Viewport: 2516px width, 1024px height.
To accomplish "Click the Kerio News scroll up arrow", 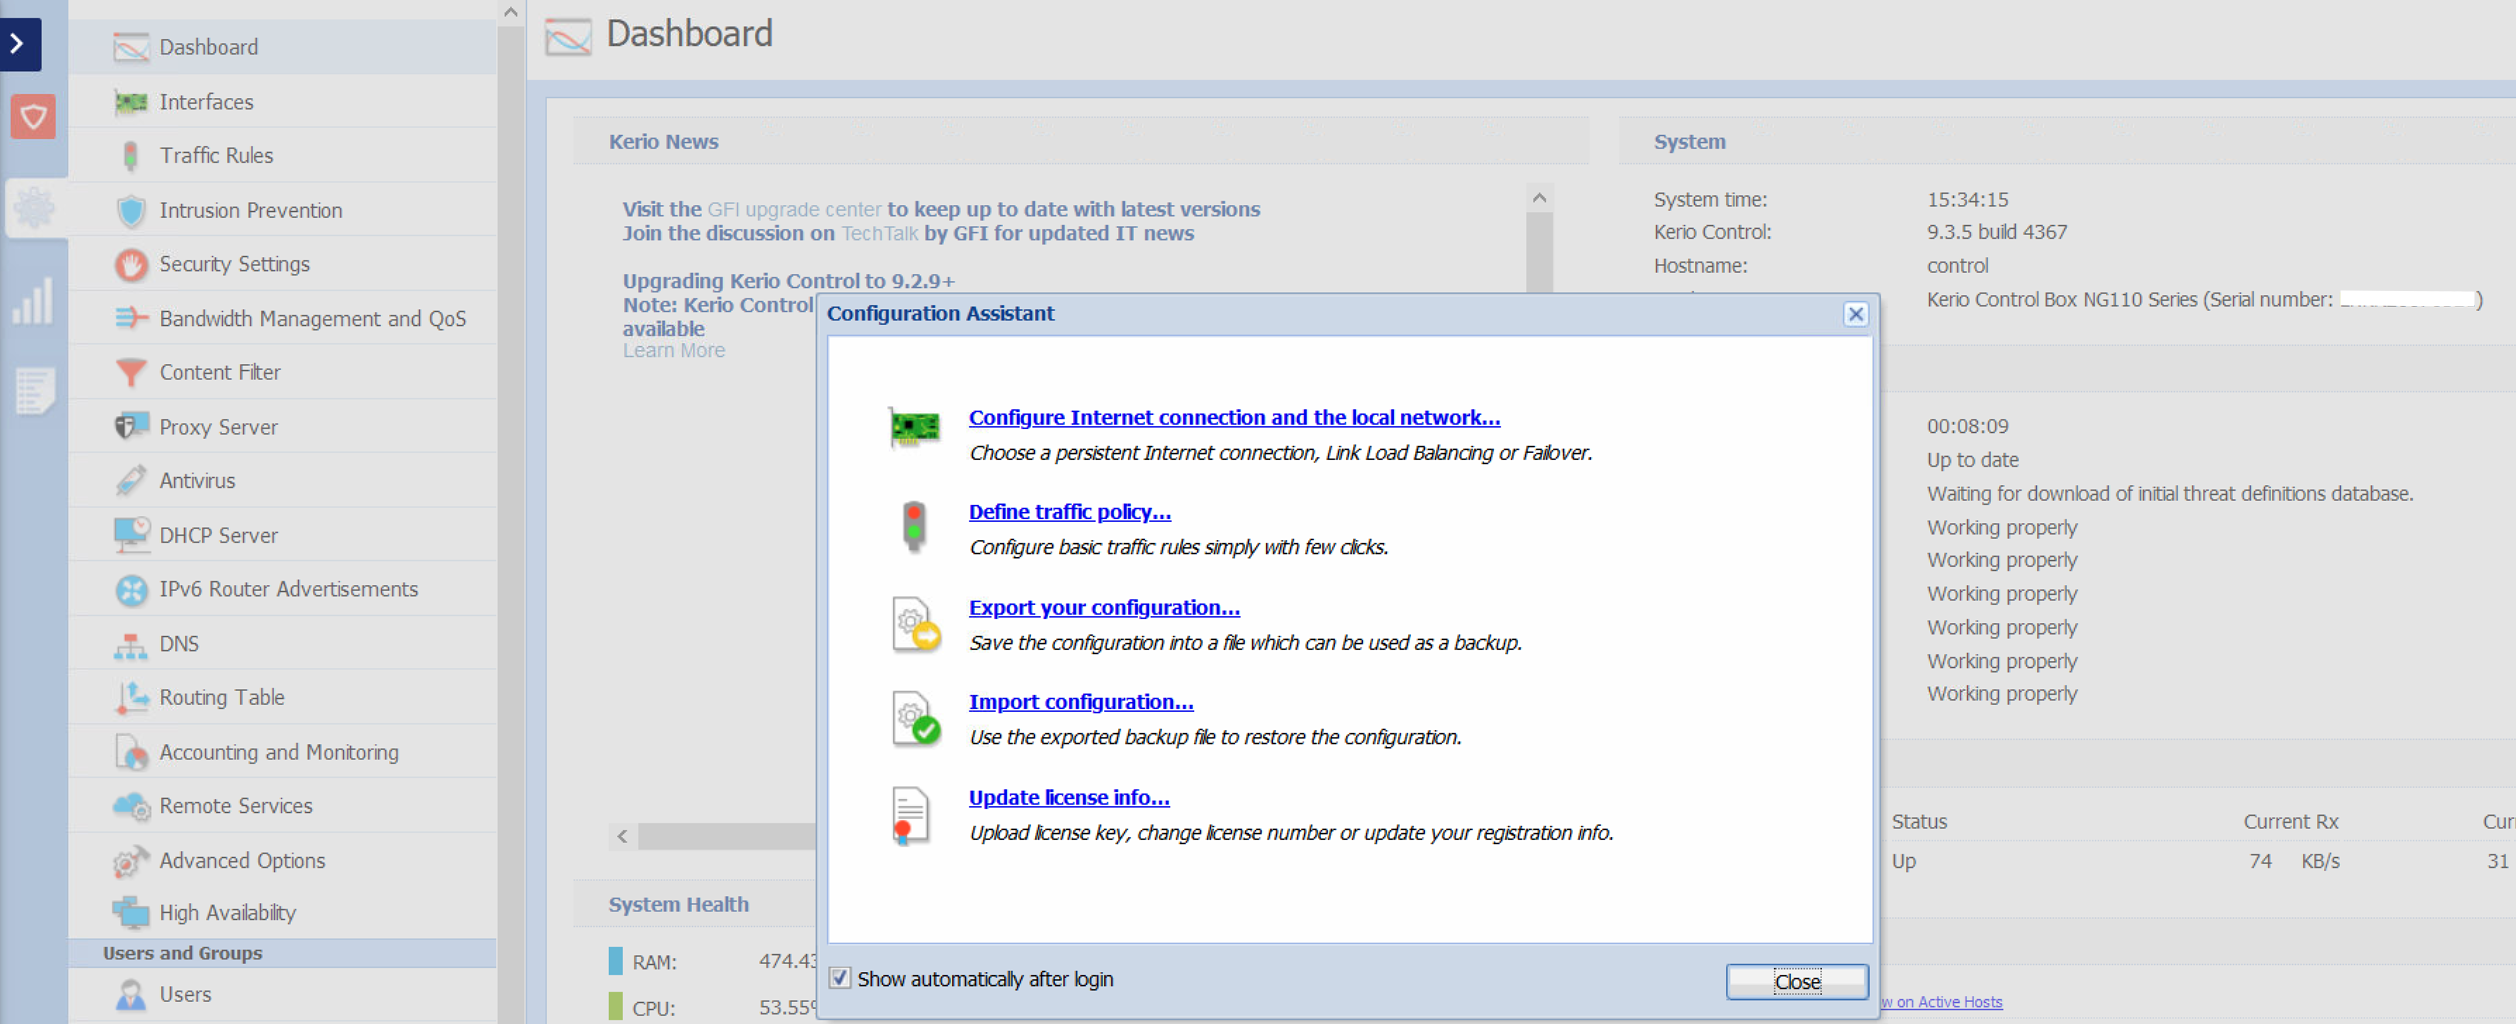I will (x=1540, y=198).
